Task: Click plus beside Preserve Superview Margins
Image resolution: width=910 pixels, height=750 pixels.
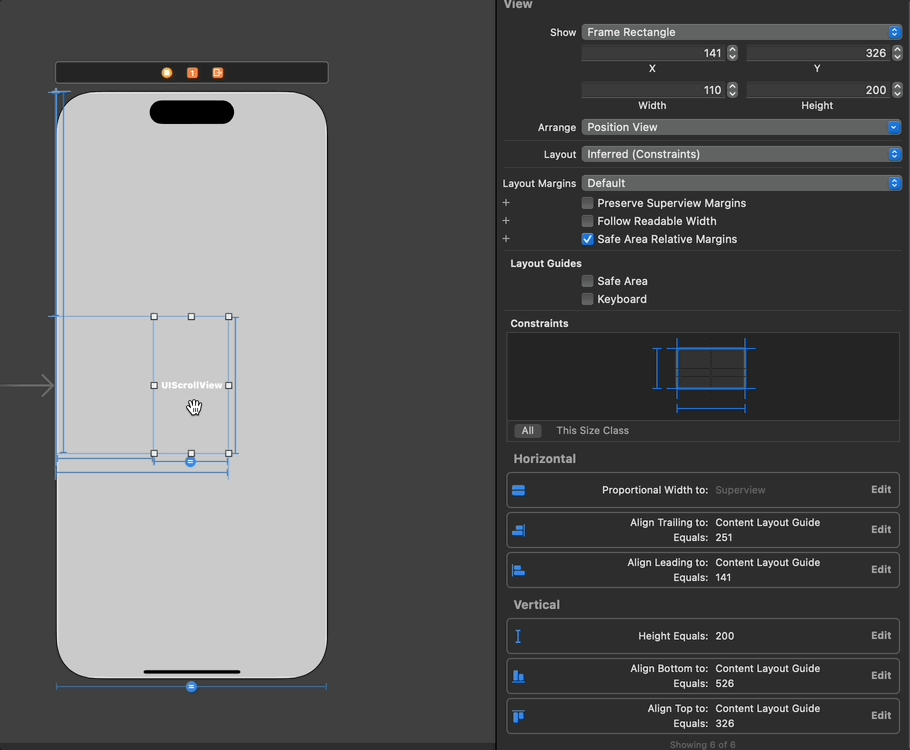Action: tap(506, 203)
